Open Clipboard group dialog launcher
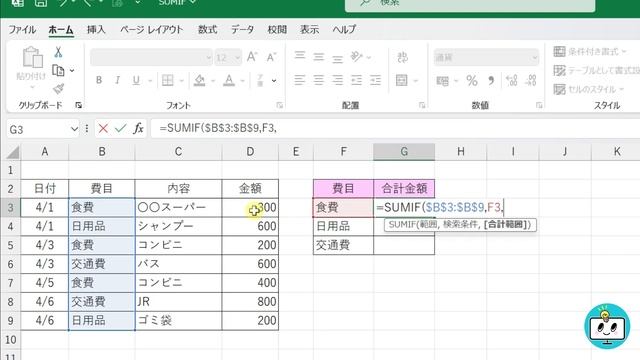 coord(78,105)
